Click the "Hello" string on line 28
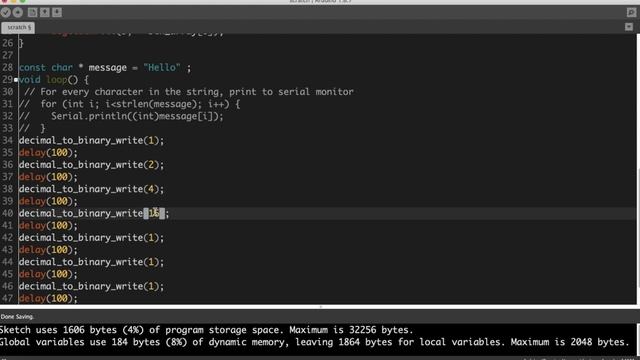Viewport: 640px width, 360px height. [x=162, y=67]
